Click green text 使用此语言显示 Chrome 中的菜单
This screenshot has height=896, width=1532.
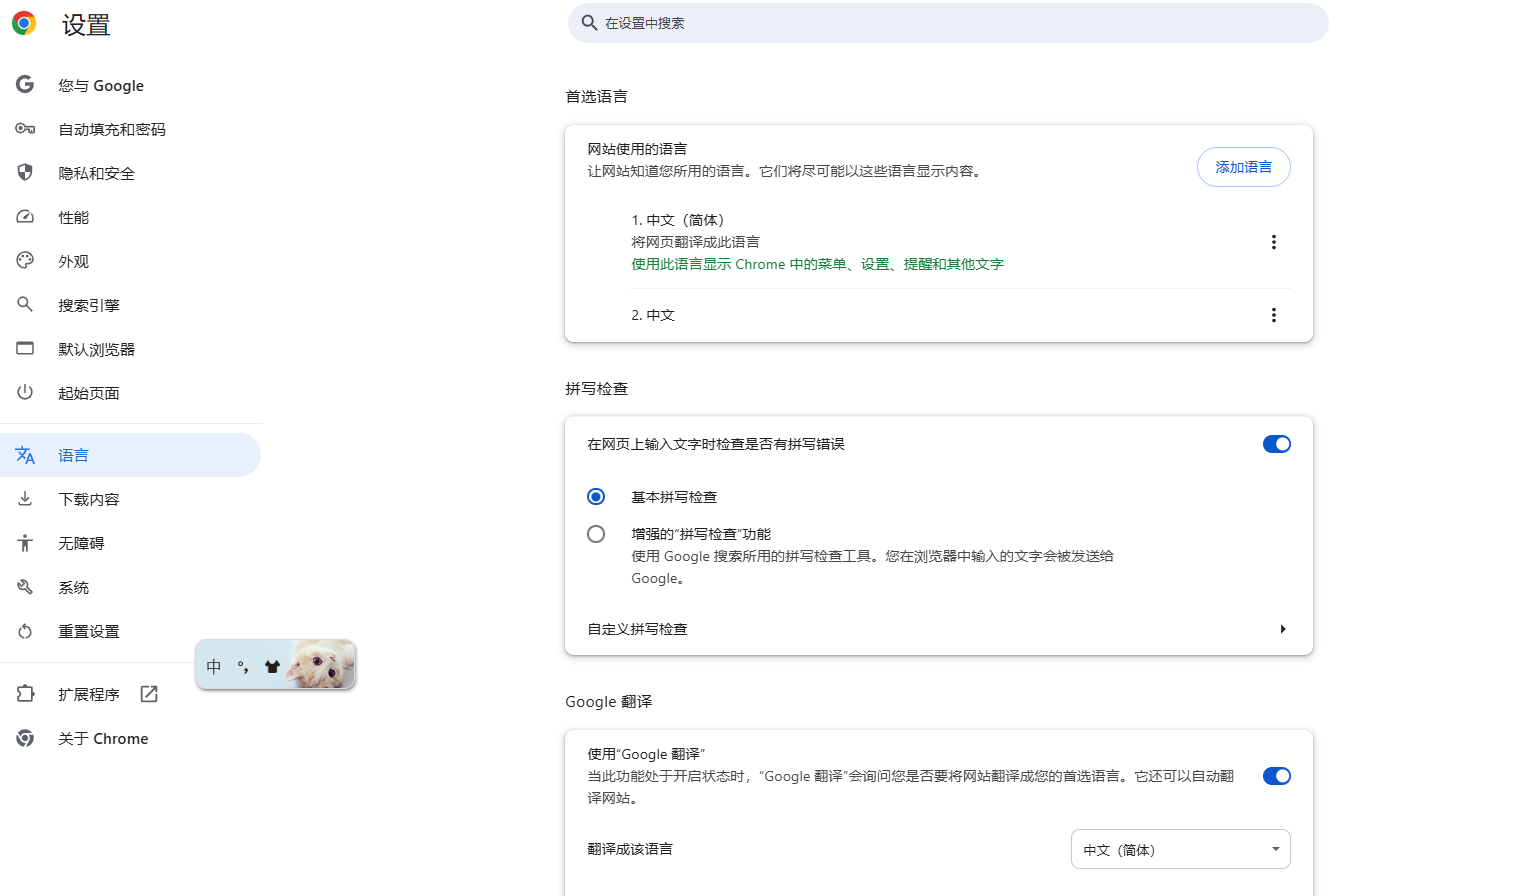click(x=817, y=264)
